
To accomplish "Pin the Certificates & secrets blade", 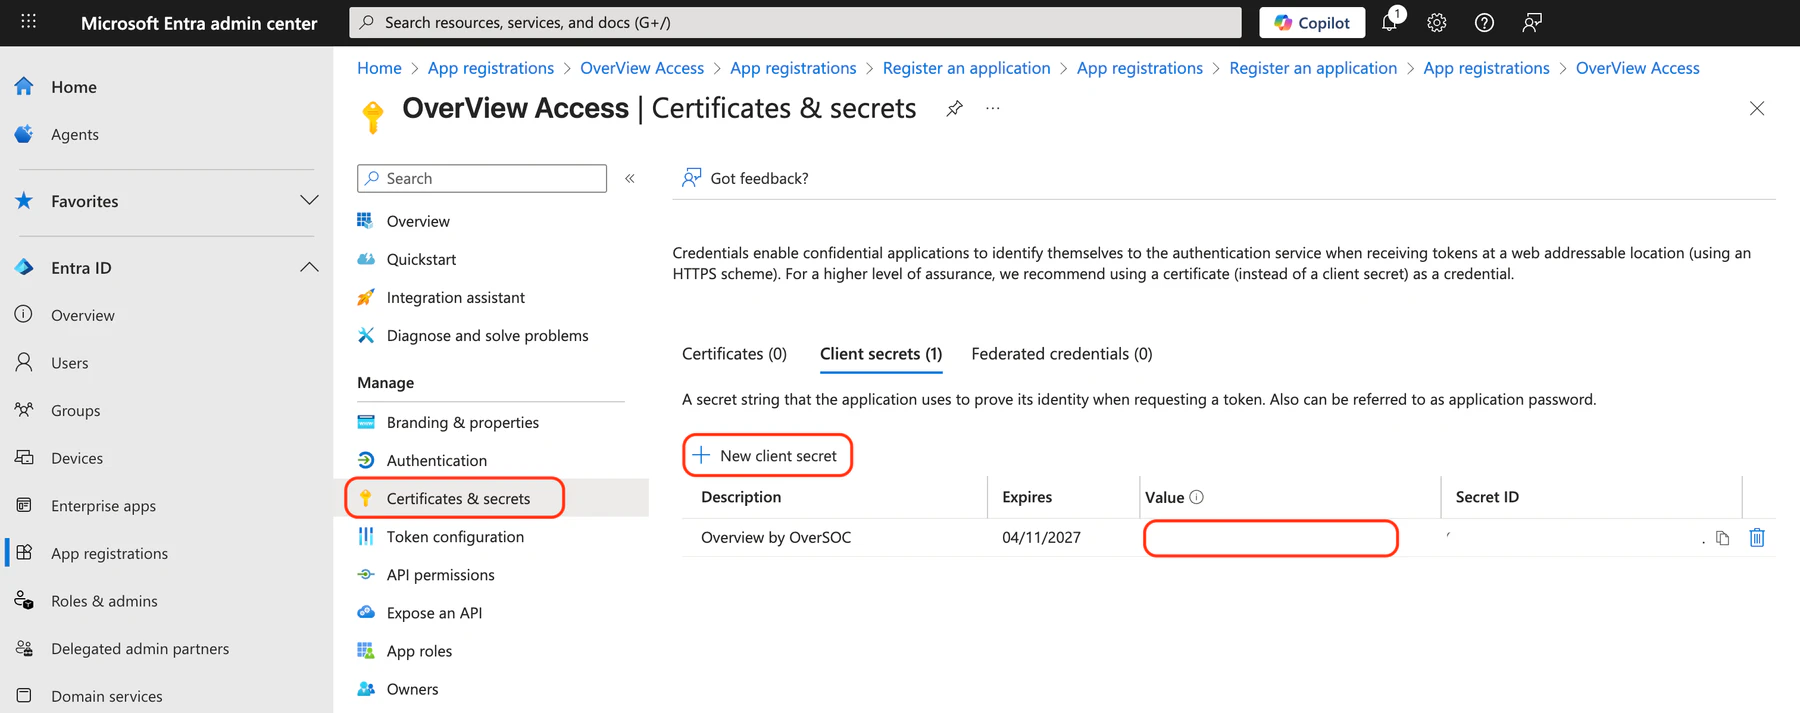I will pyautogui.click(x=954, y=108).
